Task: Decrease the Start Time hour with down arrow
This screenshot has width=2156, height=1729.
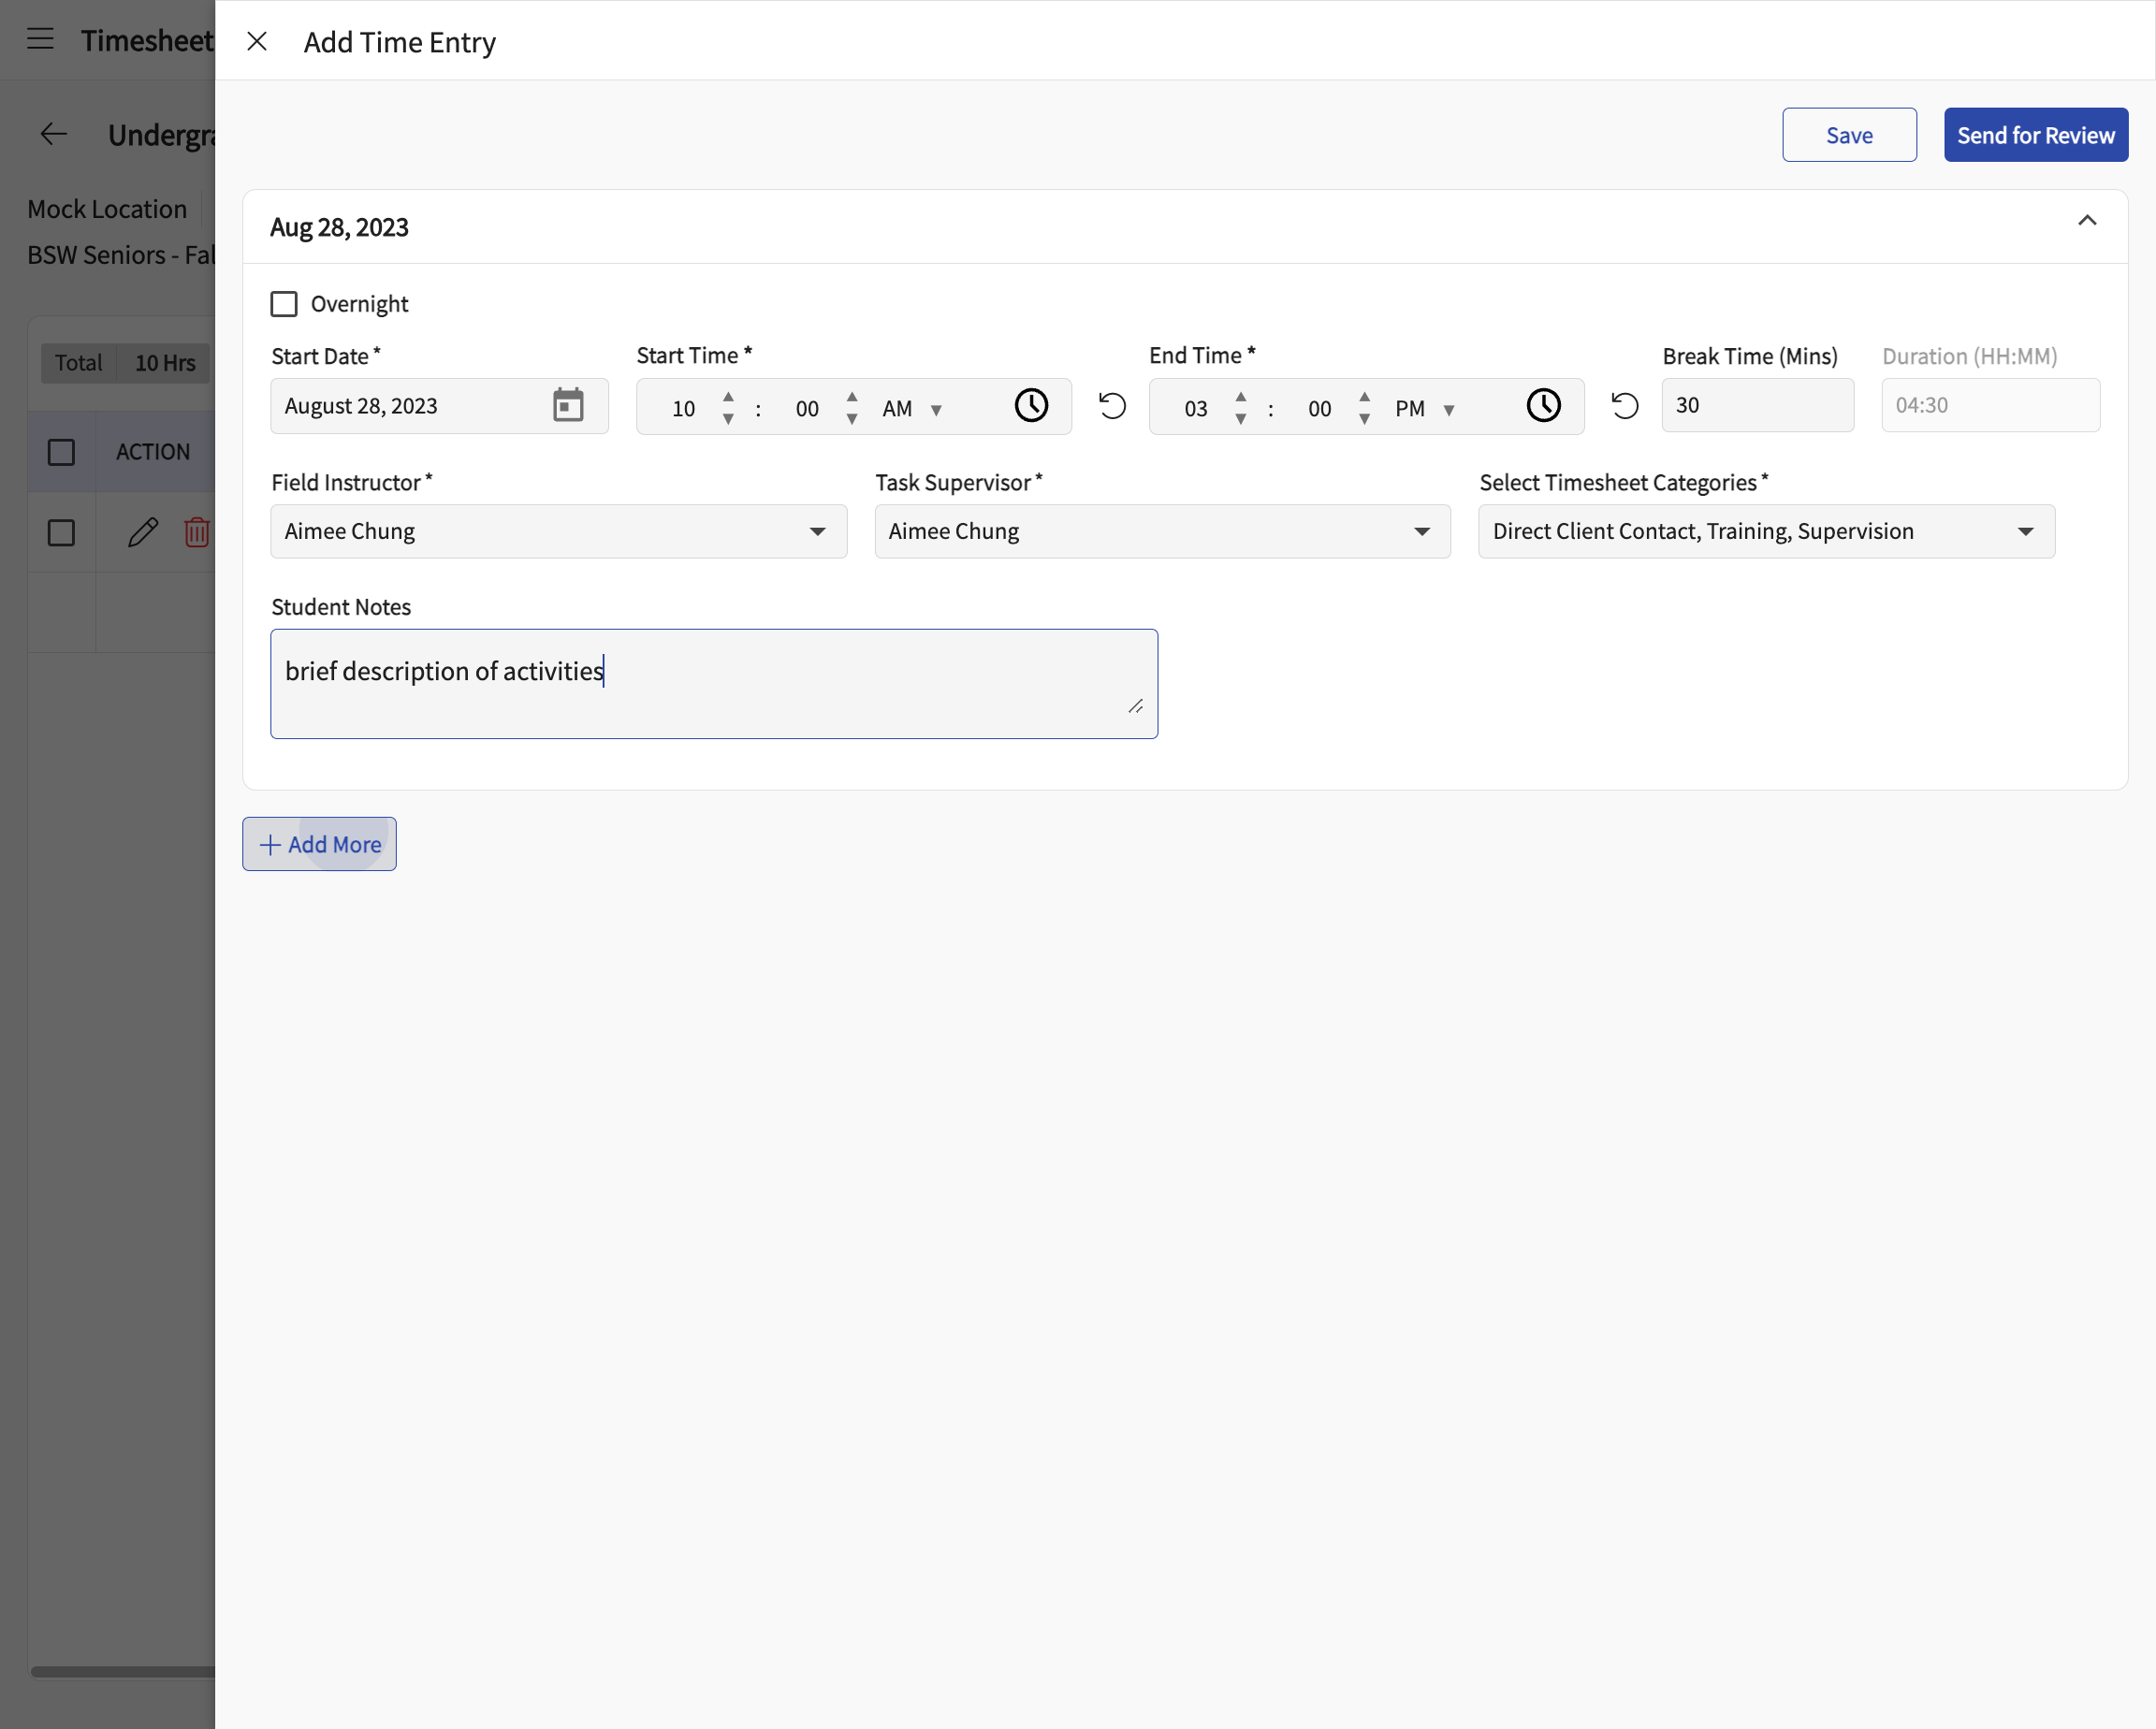Action: coord(728,419)
